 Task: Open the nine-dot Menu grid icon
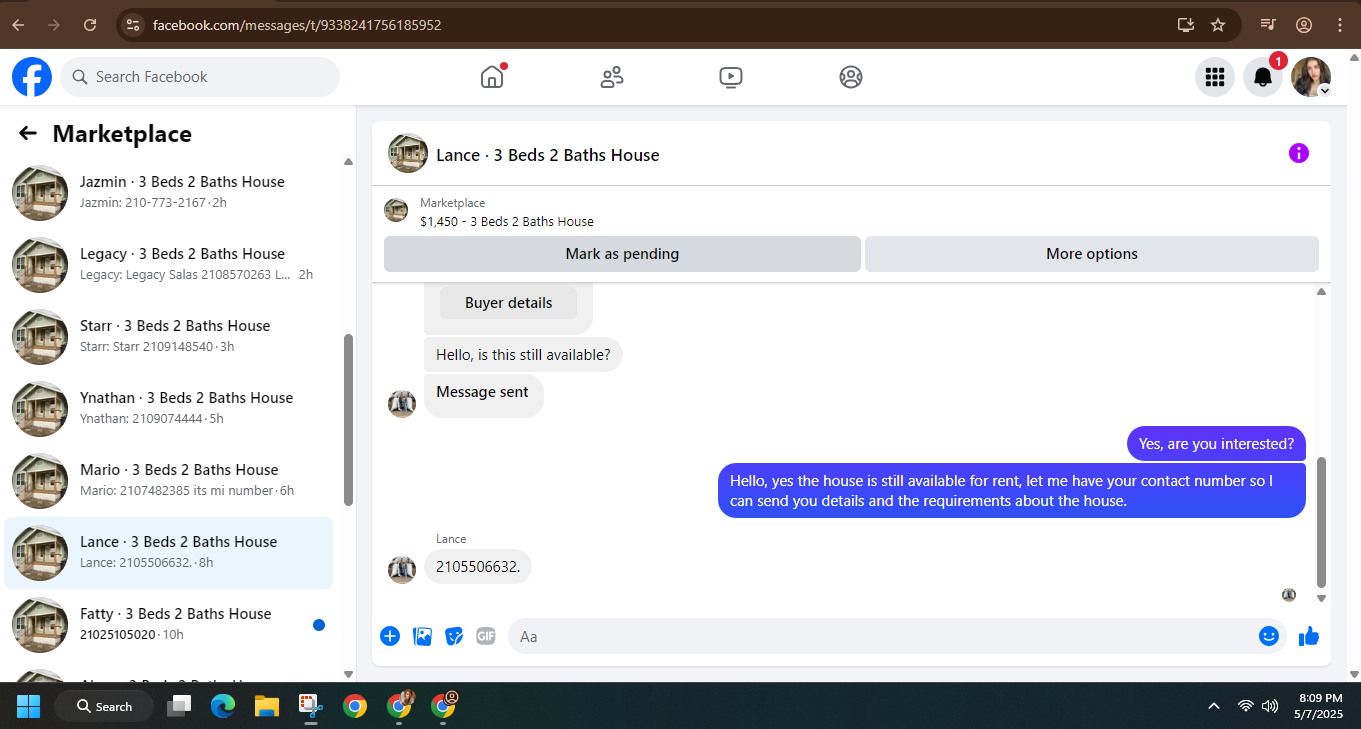pyautogui.click(x=1215, y=77)
